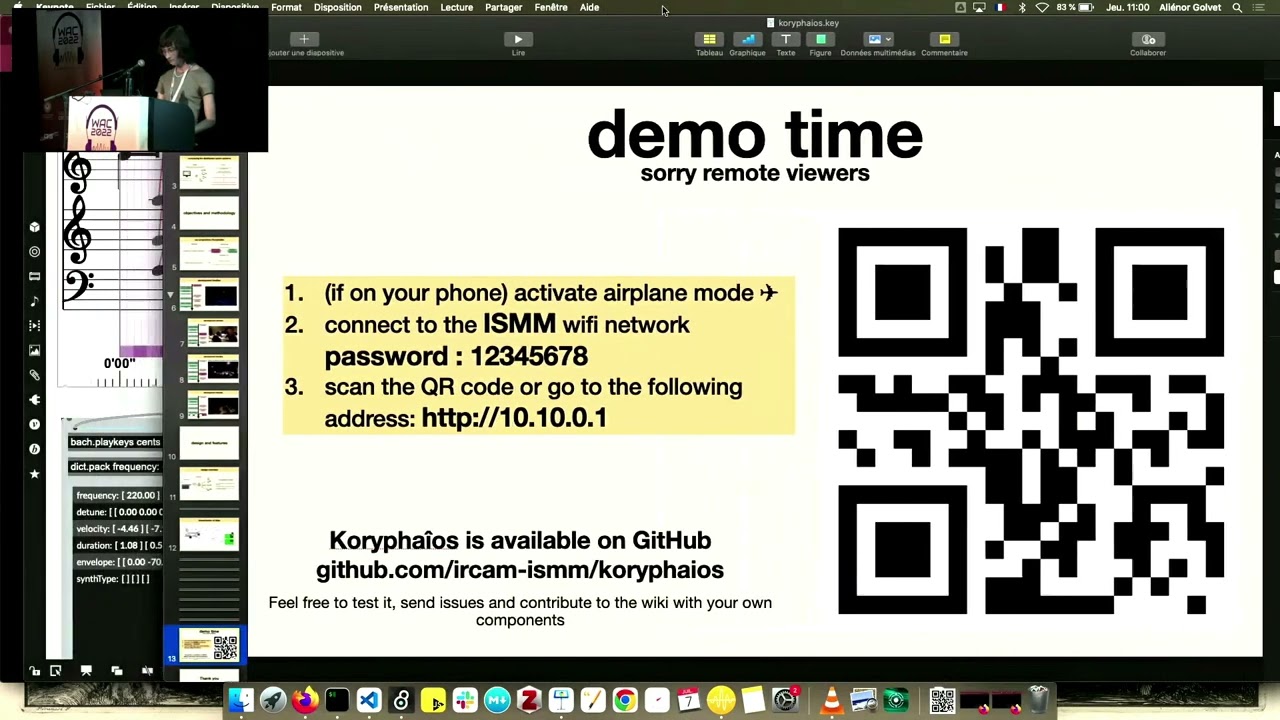Open the Aide menu
Viewport: 1280px width, 720px height.
tap(589, 7)
